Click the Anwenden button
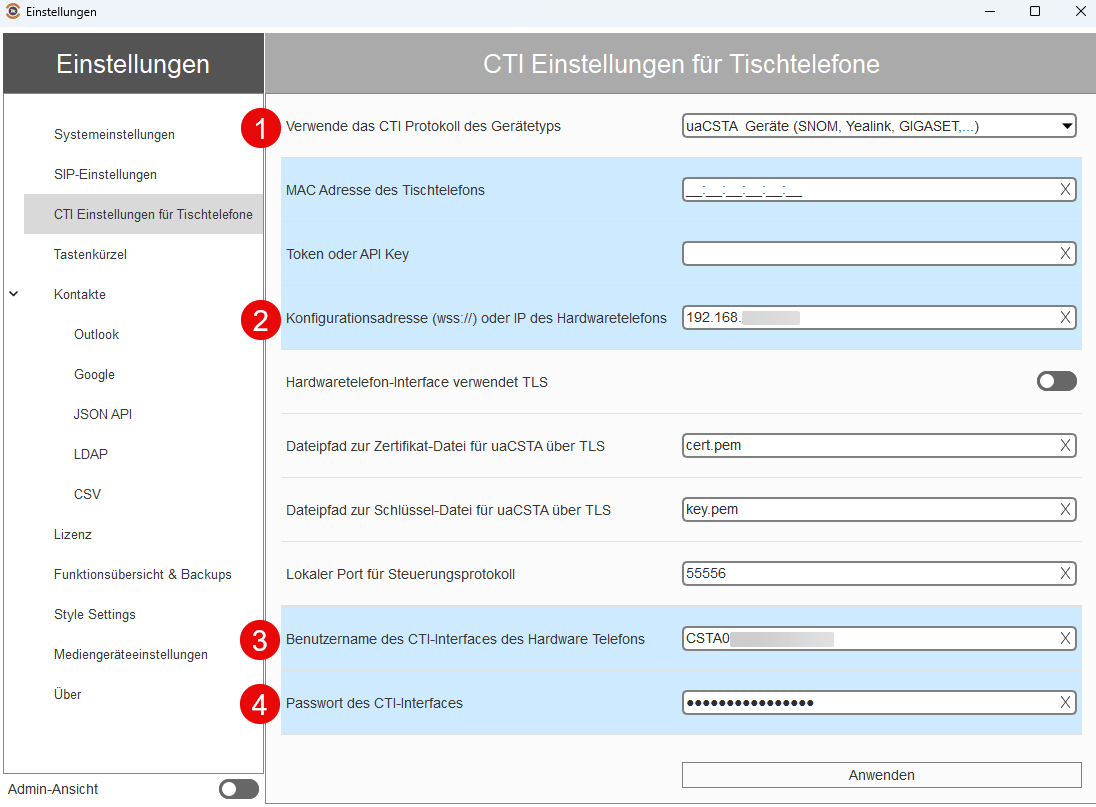This screenshot has width=1096, height=807. coord(881,775)
